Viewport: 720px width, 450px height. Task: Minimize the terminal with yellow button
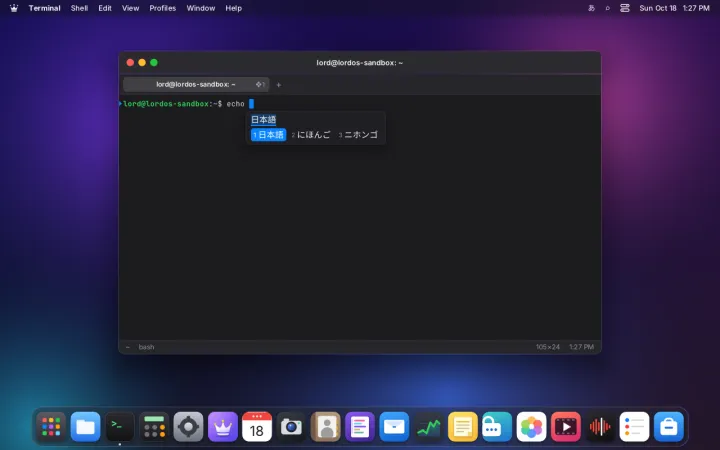point(142,62)
